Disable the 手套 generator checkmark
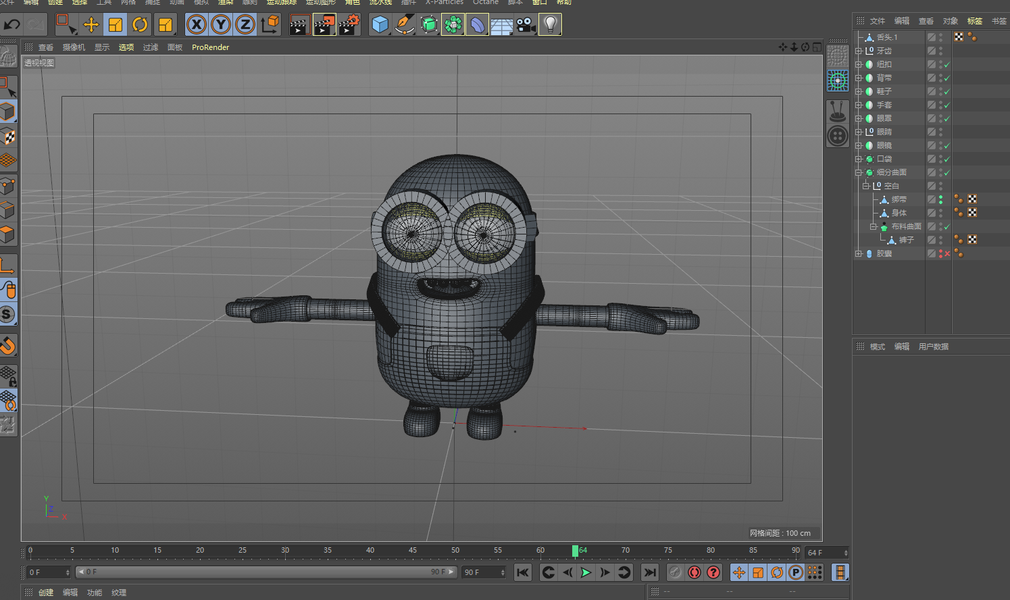1010x600 pixels. point(947,105)
